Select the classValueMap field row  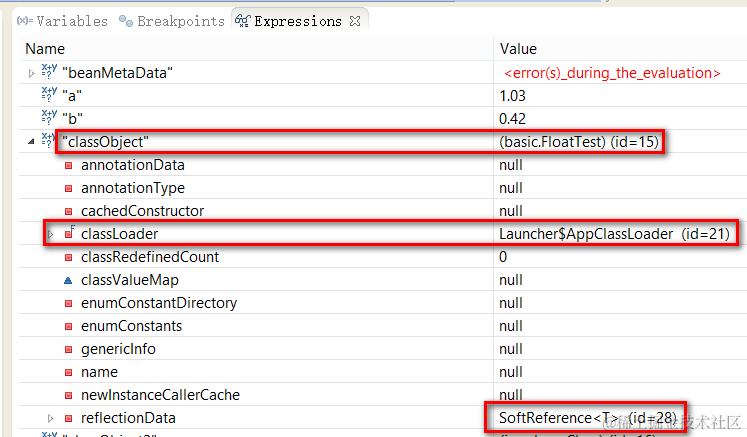click(383, 280)
